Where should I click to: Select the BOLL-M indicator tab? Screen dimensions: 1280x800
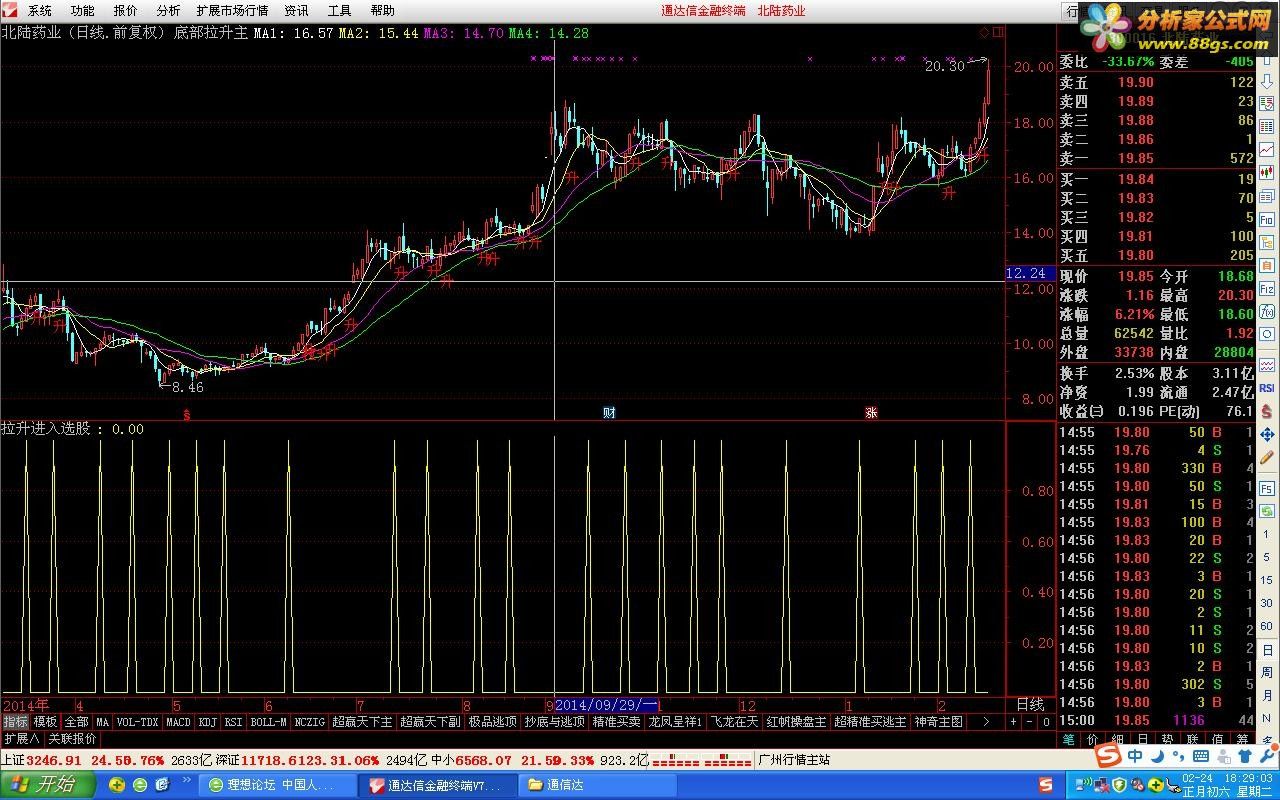268,721
